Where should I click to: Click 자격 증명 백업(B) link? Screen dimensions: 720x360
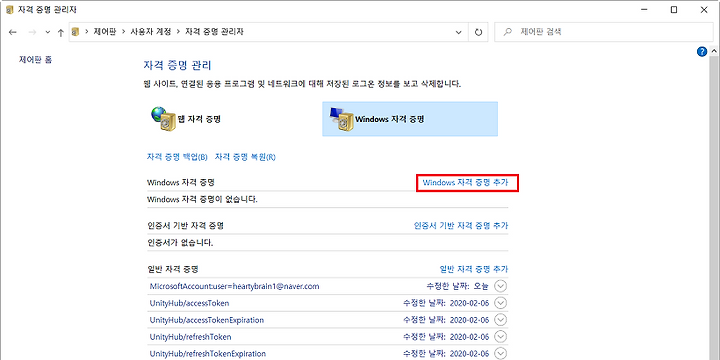pos(177,157)
